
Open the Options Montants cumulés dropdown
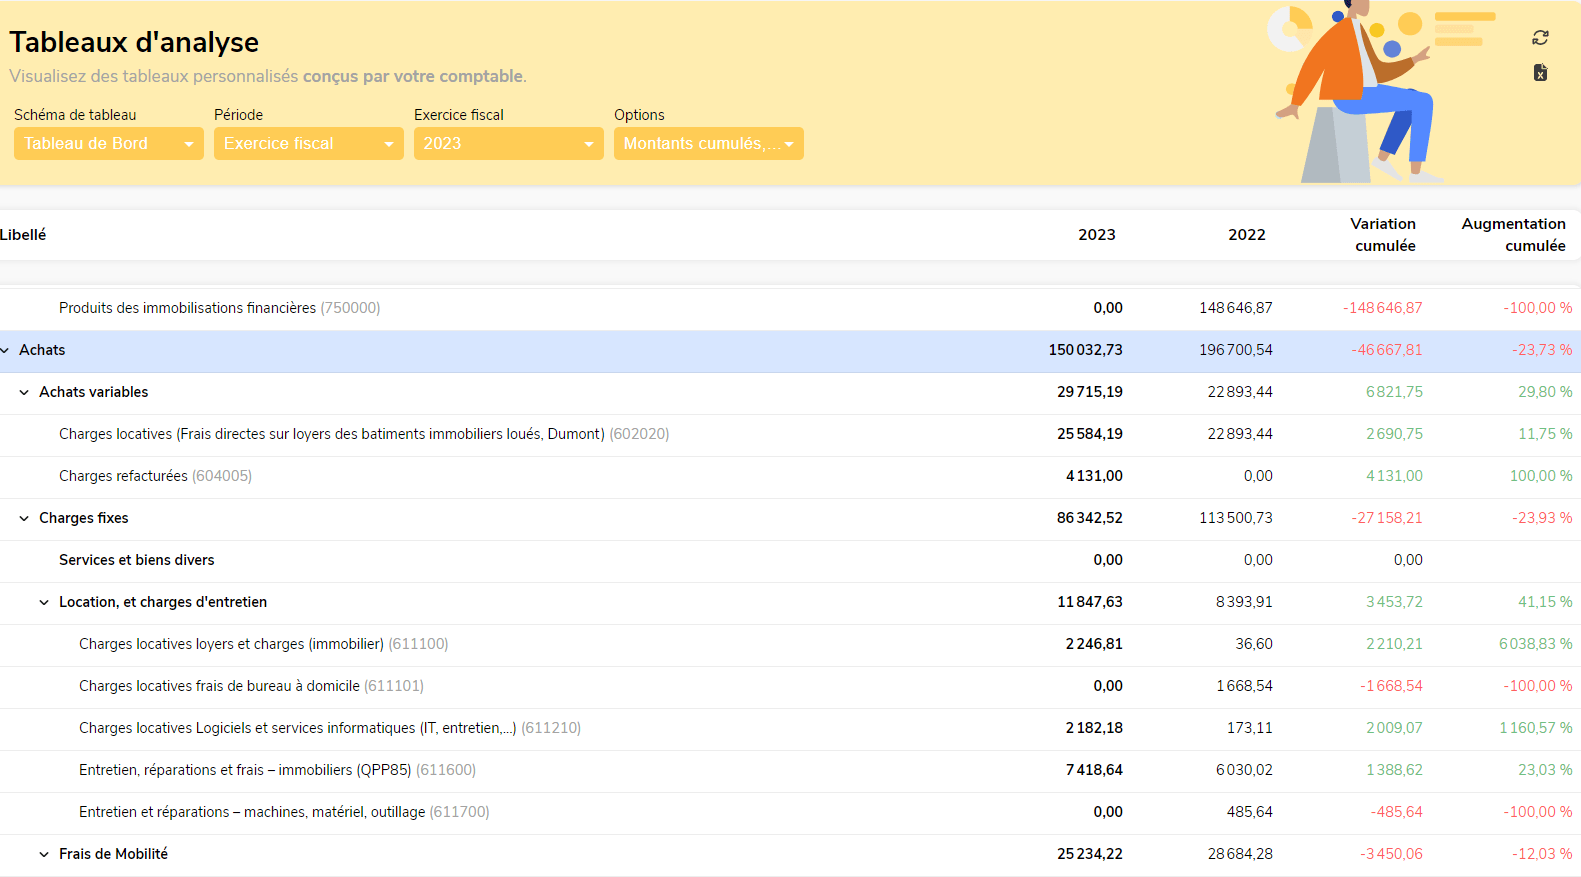708,144
